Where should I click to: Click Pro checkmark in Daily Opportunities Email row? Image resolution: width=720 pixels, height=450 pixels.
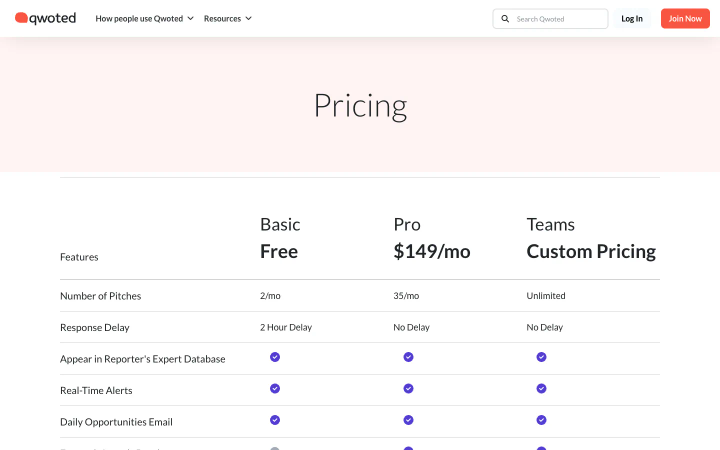[x=408, y=420]
